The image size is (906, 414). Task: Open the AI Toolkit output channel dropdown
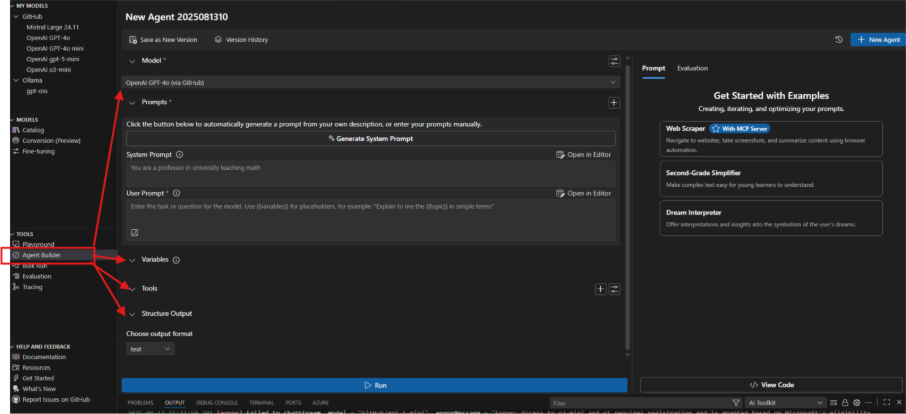click(786, 402)
